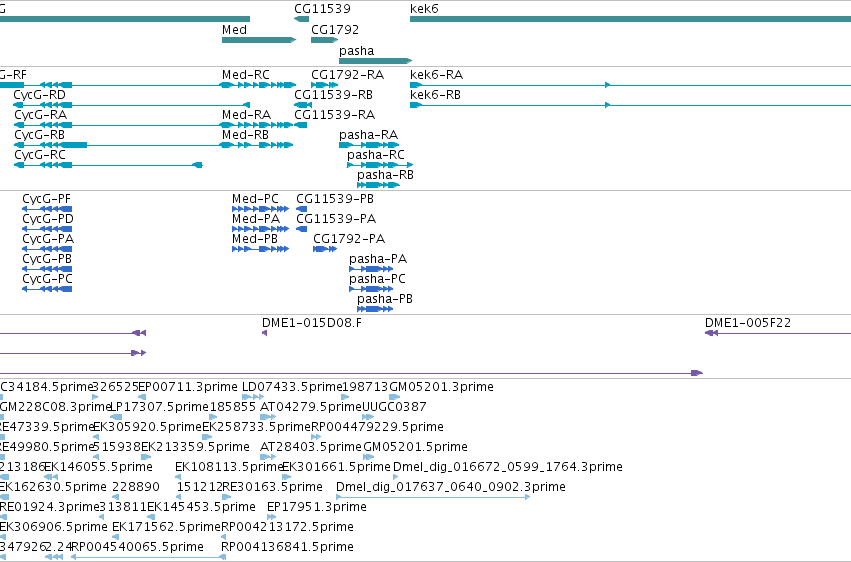Click the pasha-RB transcript label

[385, 175]
